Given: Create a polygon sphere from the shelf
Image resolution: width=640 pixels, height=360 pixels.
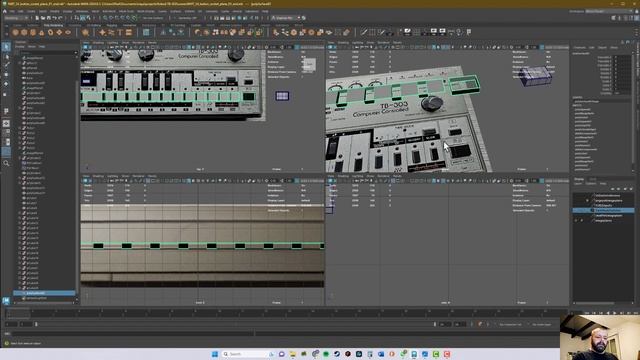Looking at the screenshot, I should pos(15,32).
